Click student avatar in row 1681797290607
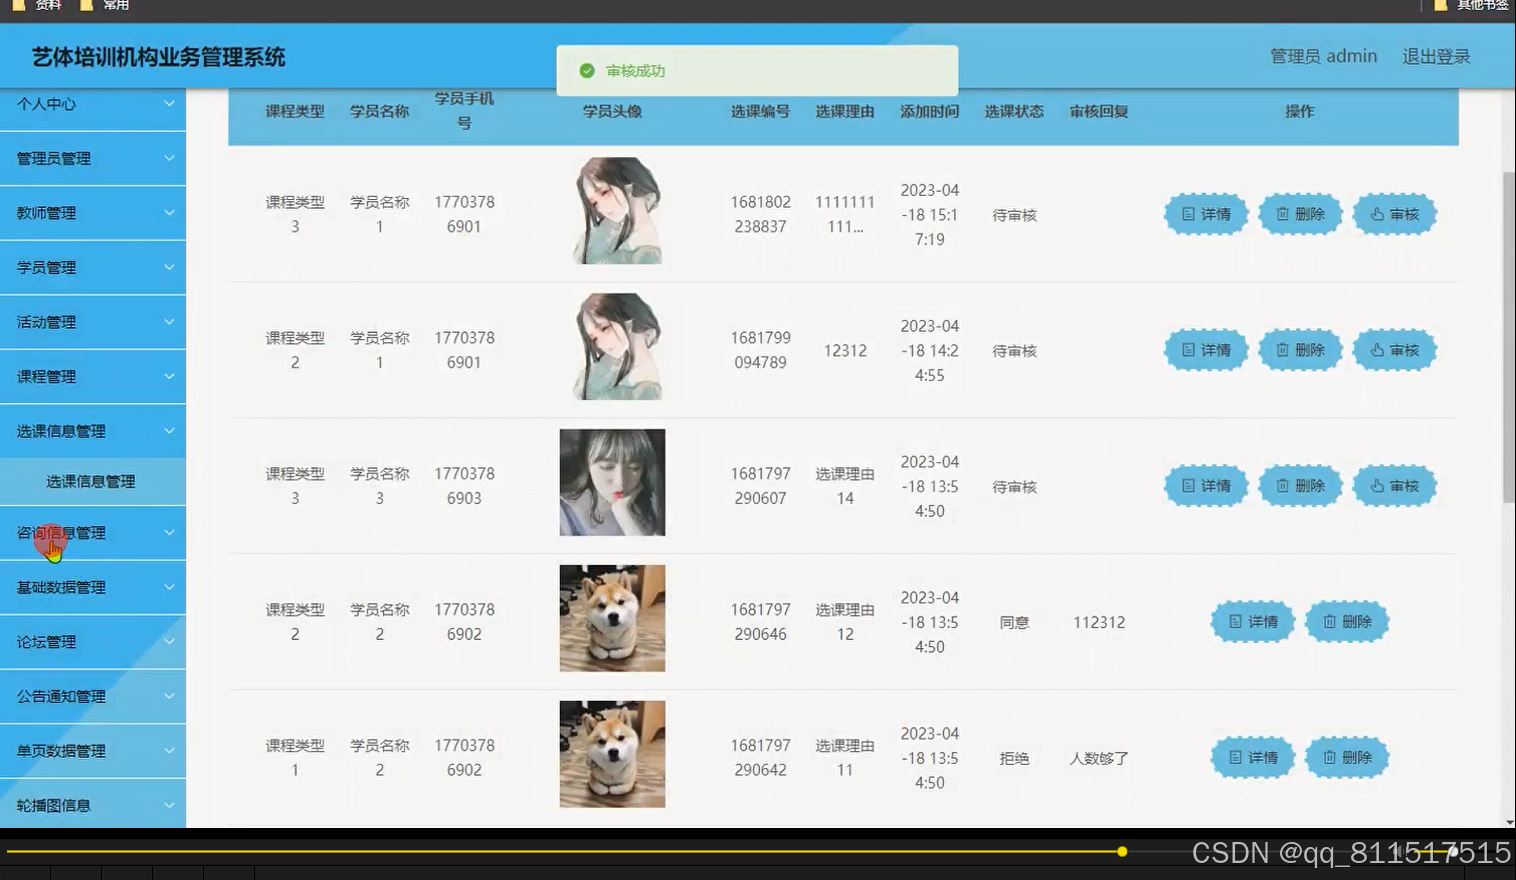Image resolution: width=1516 pixels, height=880 pixels. pyautogui.click(x=612, y=482)
